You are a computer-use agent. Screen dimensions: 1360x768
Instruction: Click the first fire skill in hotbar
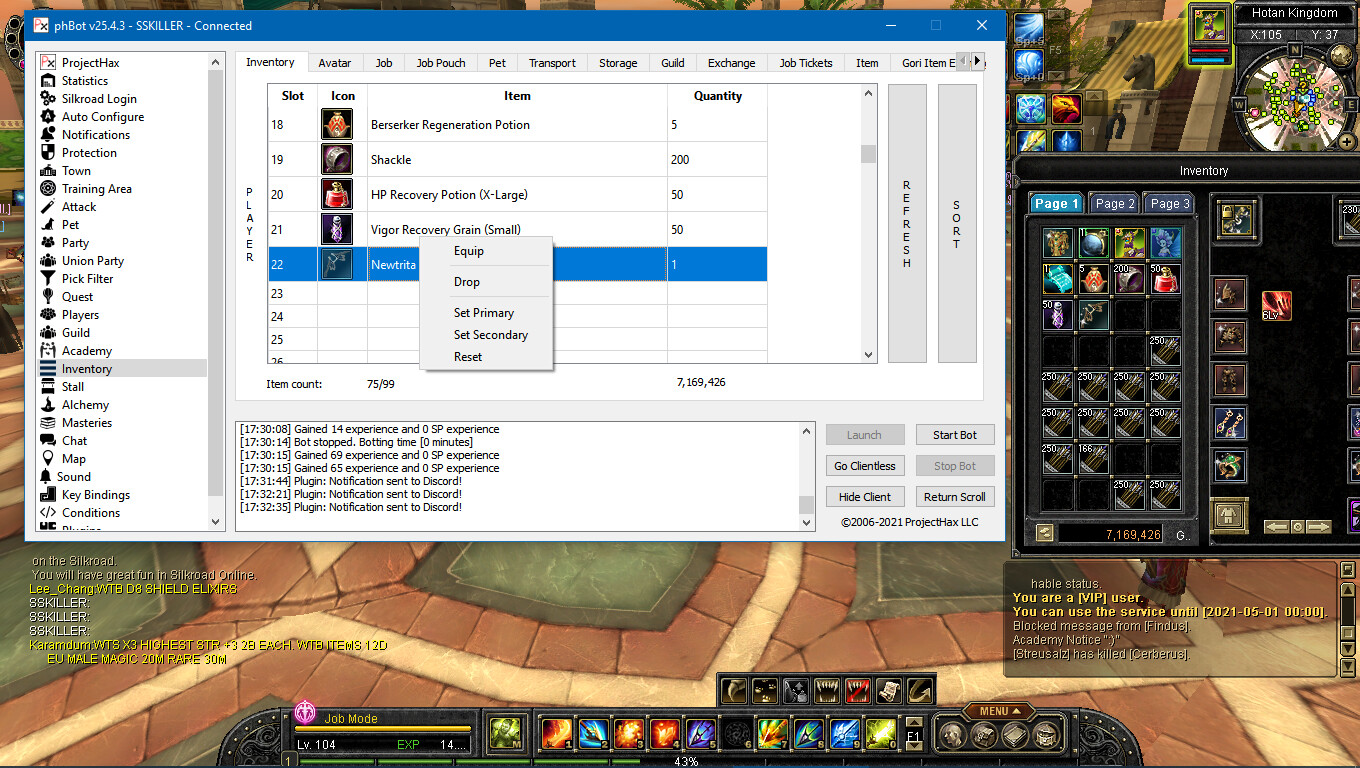coord(556,734)
